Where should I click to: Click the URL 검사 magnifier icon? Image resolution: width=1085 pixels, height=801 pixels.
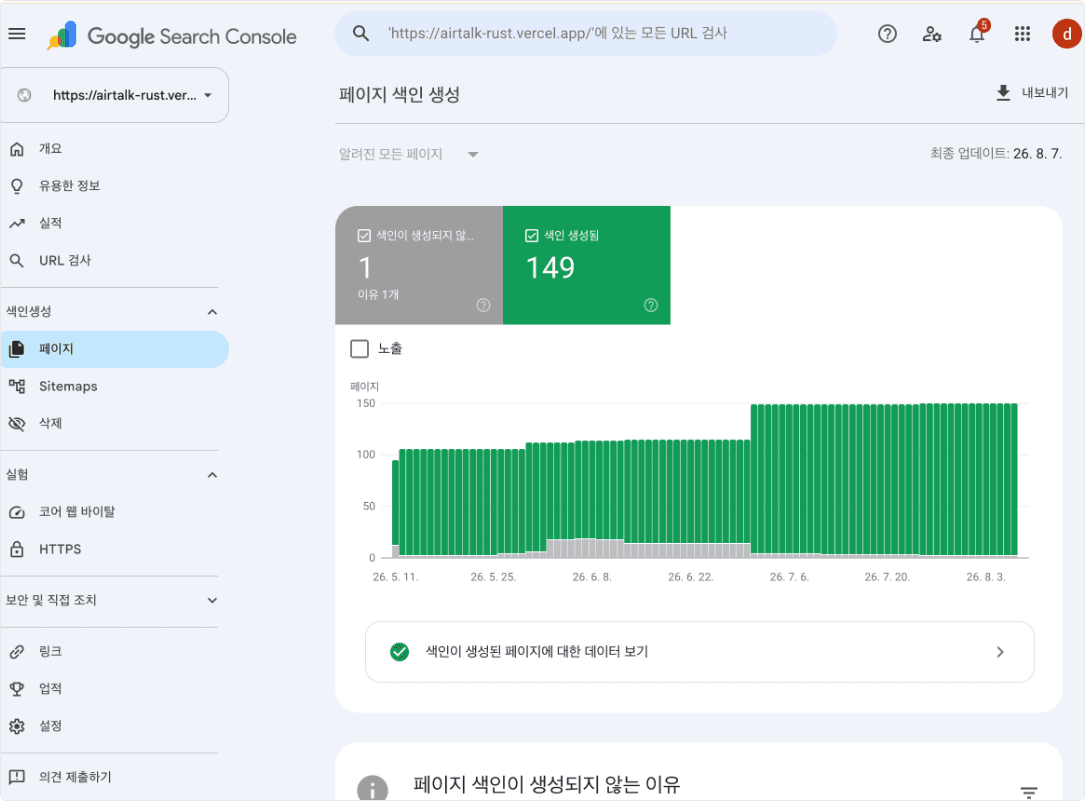pyautogui.click(x=17, y=261)
